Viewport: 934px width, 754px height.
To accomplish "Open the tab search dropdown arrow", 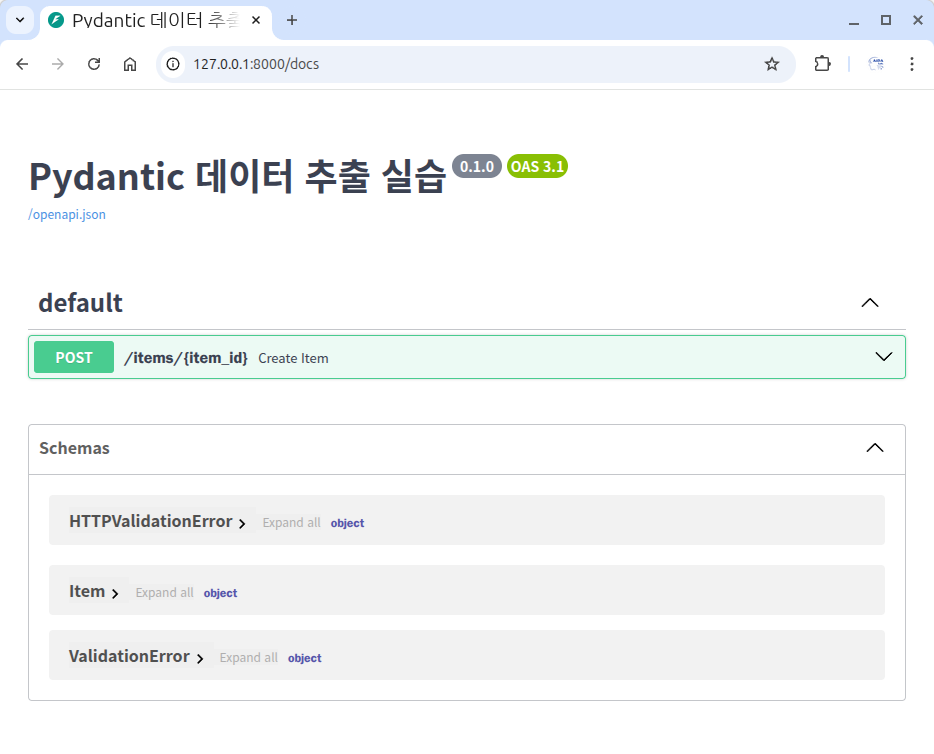I will [20, 20].
